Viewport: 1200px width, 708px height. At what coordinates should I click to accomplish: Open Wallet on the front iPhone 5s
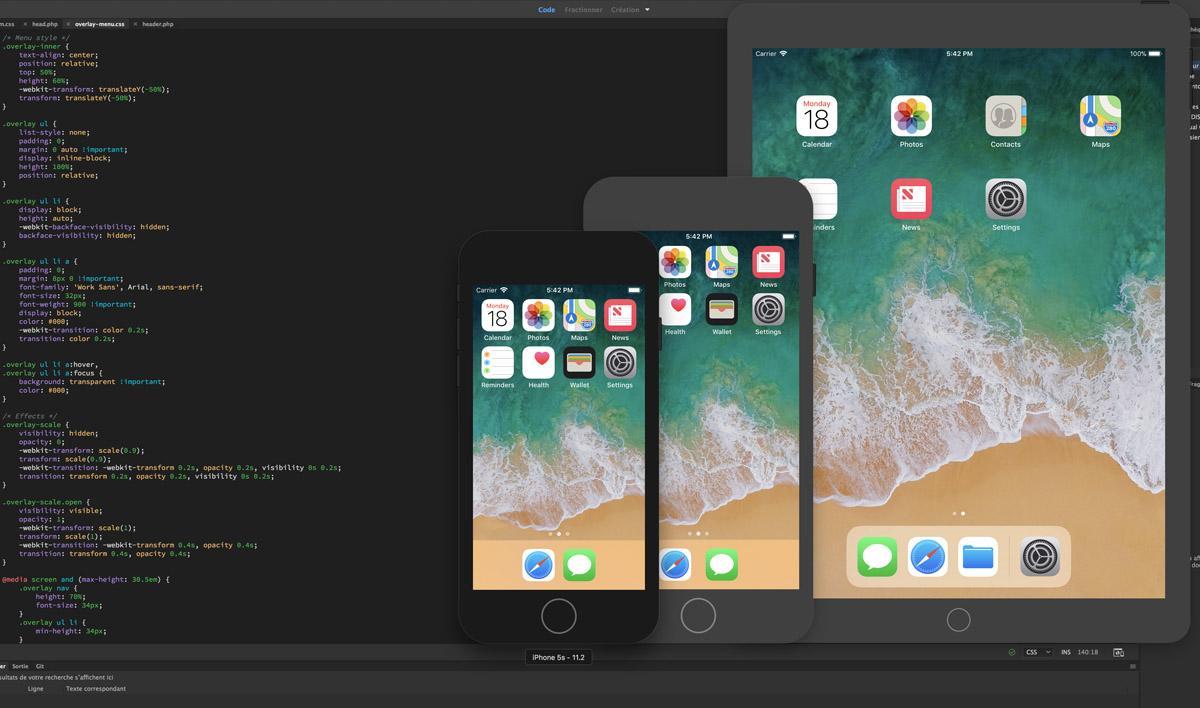(x=579, y=362)
